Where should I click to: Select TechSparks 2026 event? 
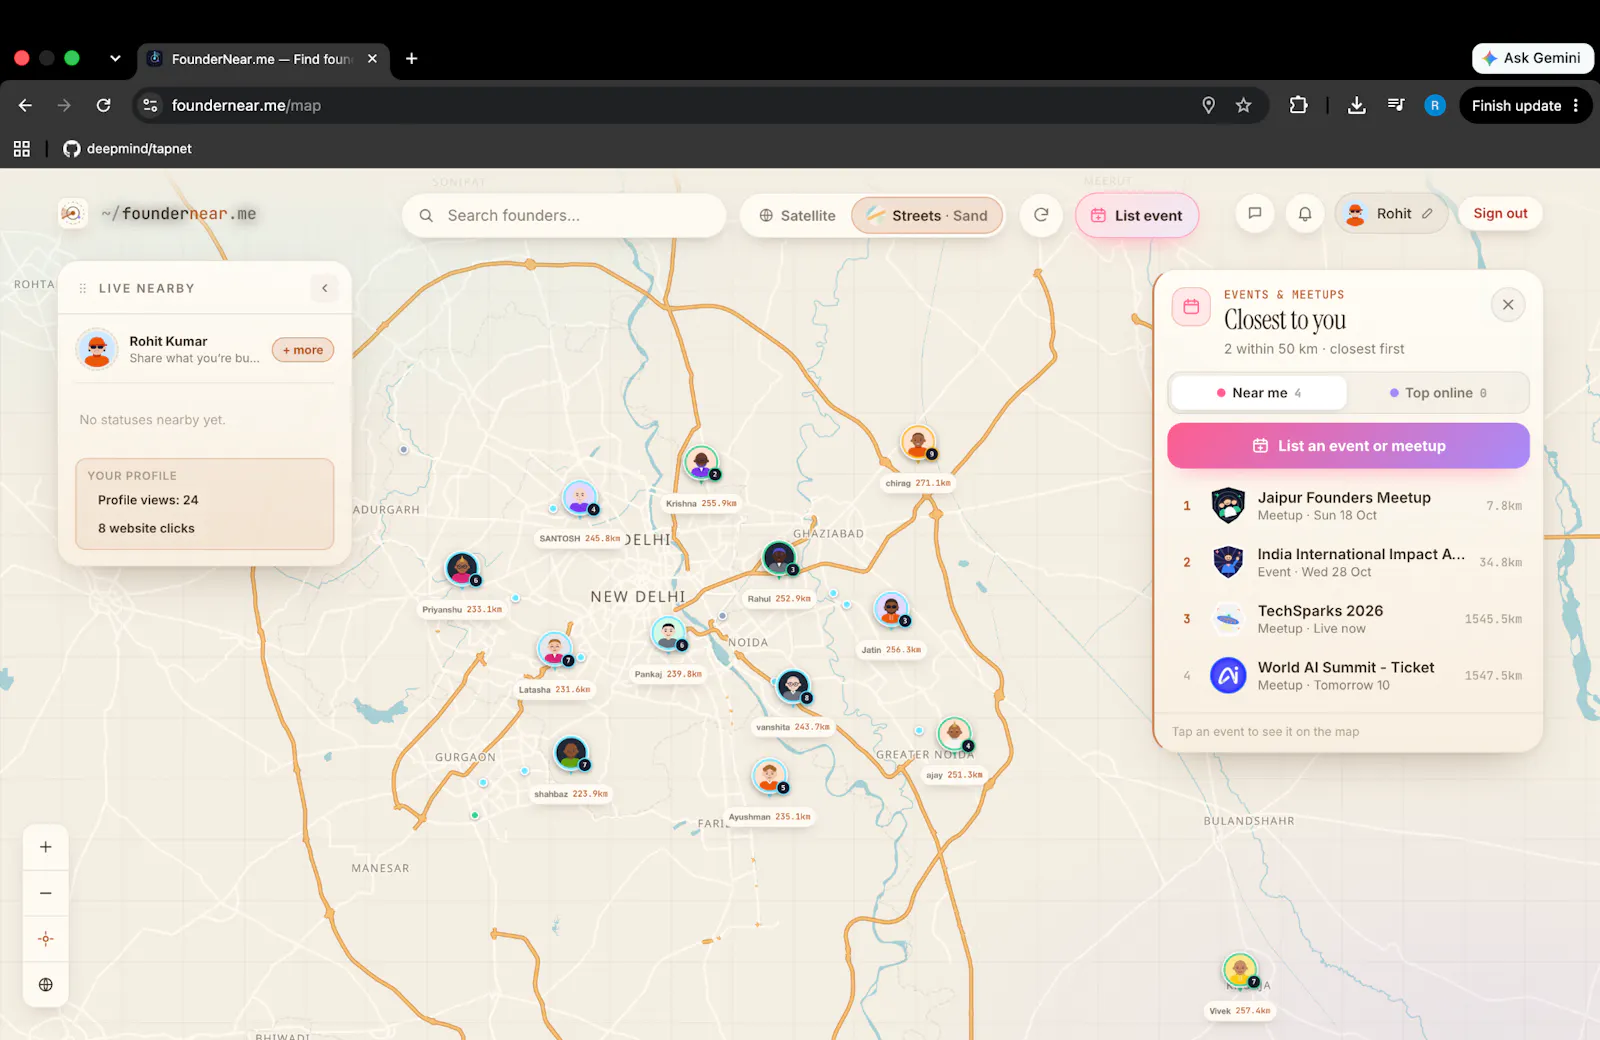(1349, 619)
